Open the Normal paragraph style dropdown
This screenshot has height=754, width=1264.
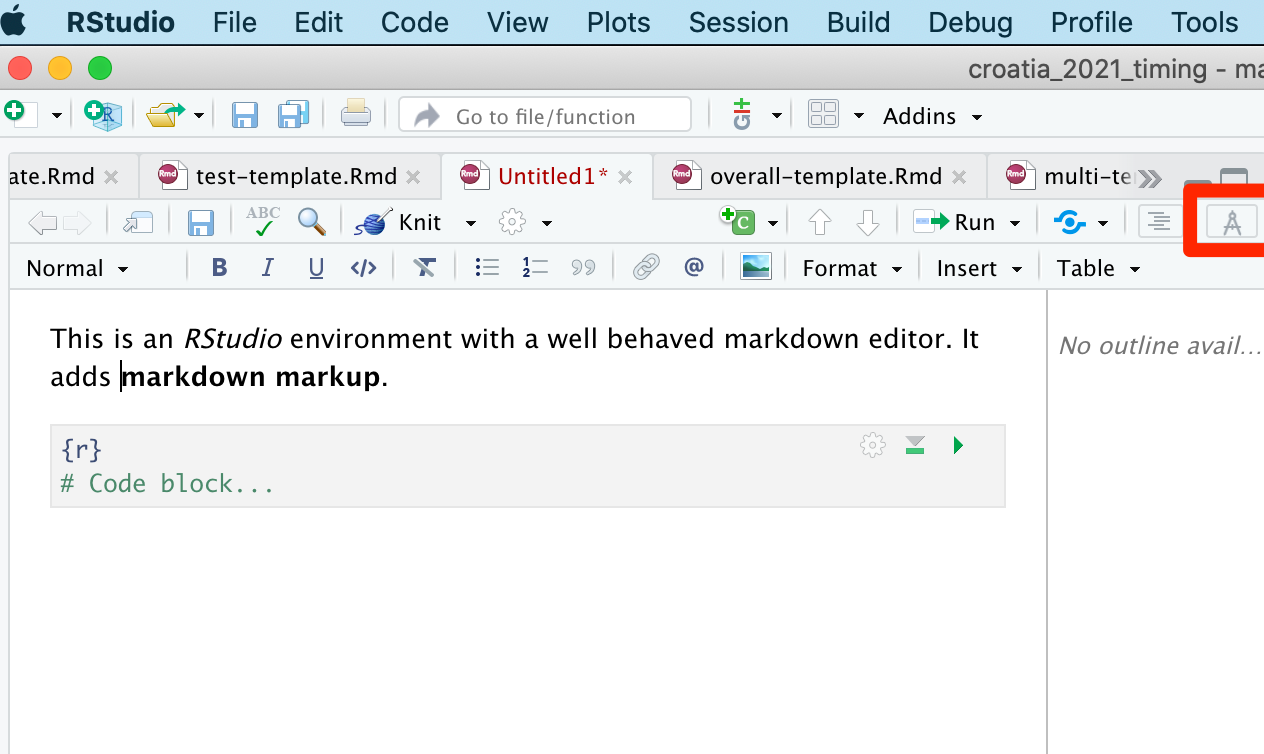[x=77, y=268]
